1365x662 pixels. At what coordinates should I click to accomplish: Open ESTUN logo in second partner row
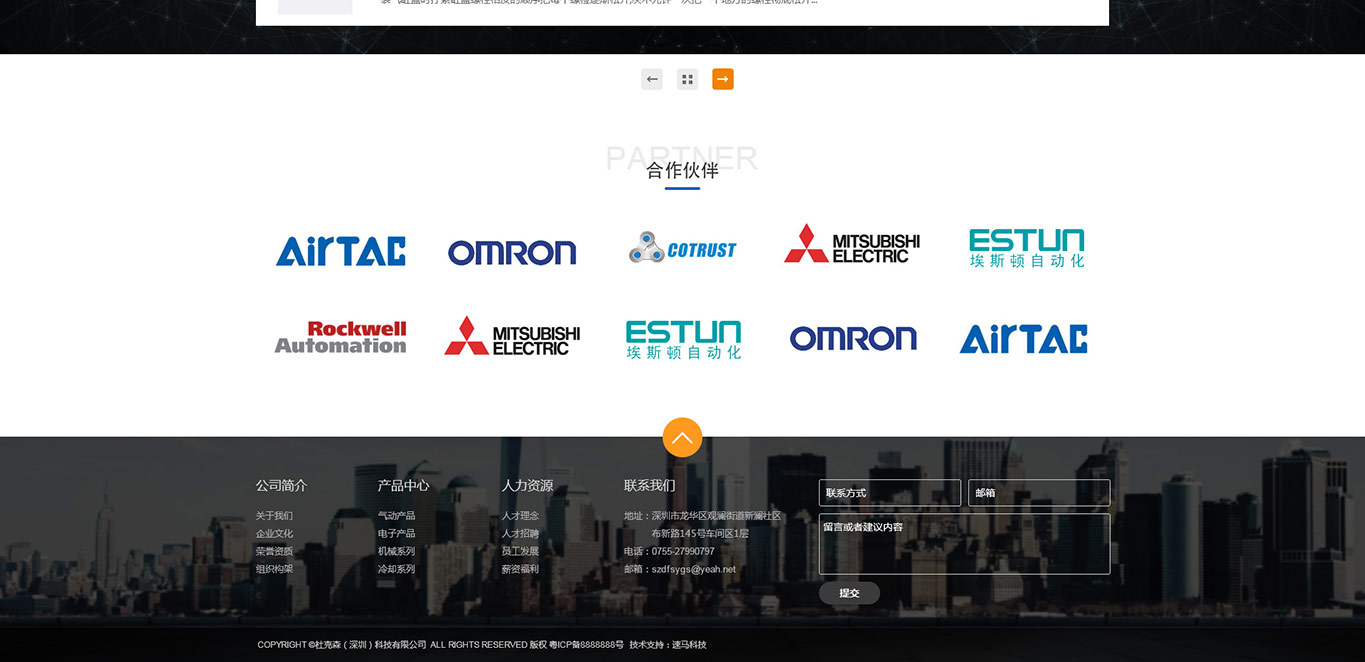[684, 339]
